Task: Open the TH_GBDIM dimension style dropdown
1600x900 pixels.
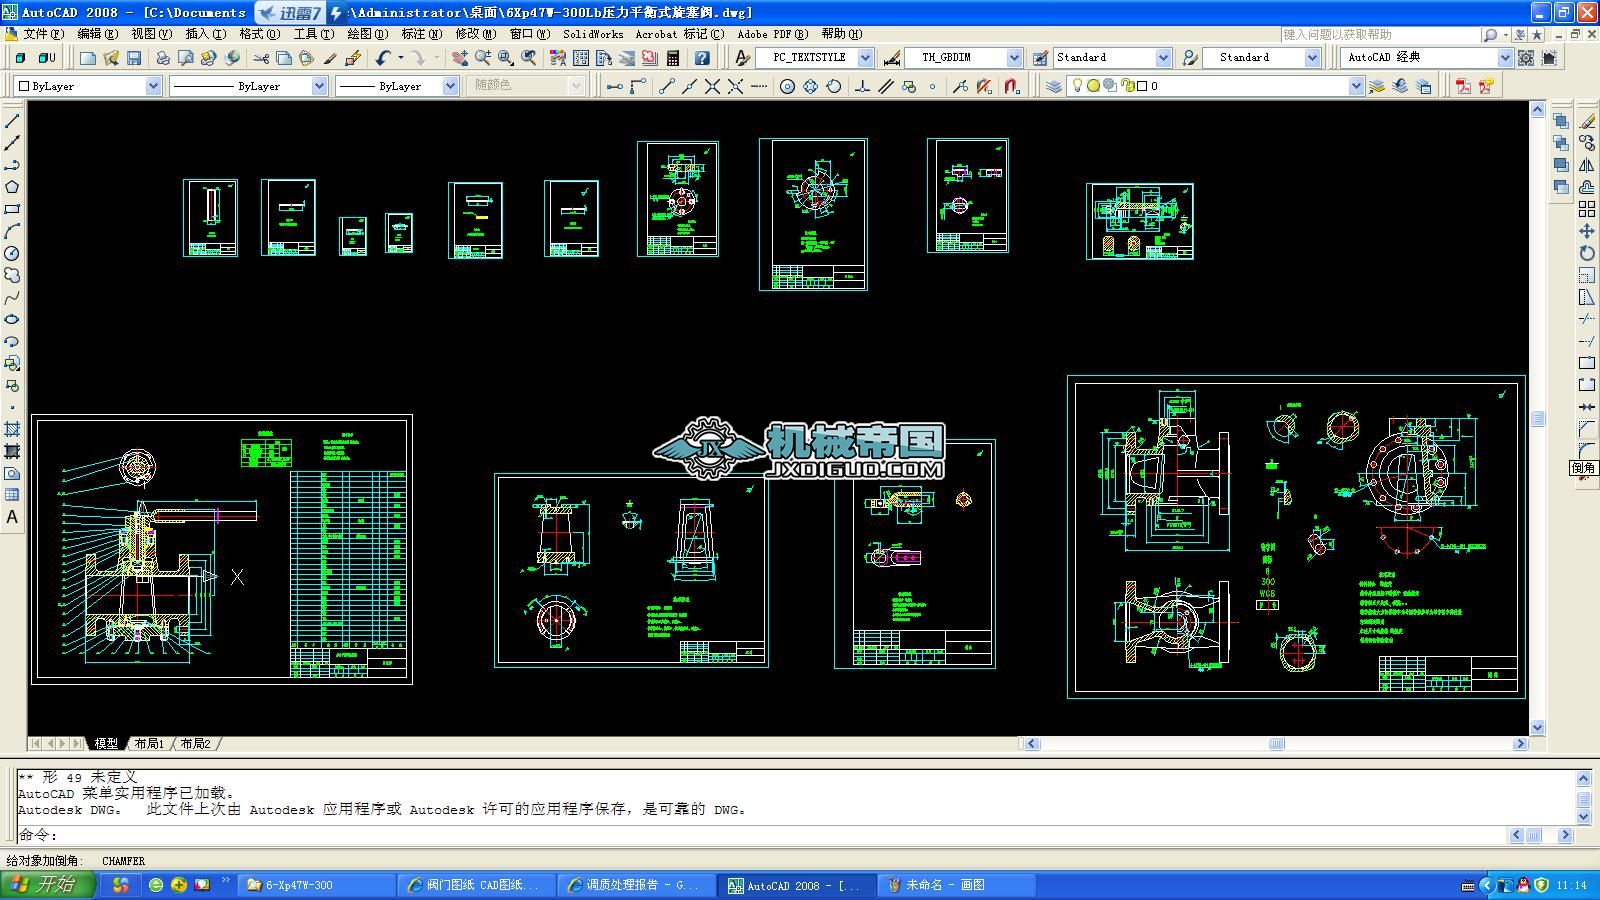Action: click(1014, 58)
